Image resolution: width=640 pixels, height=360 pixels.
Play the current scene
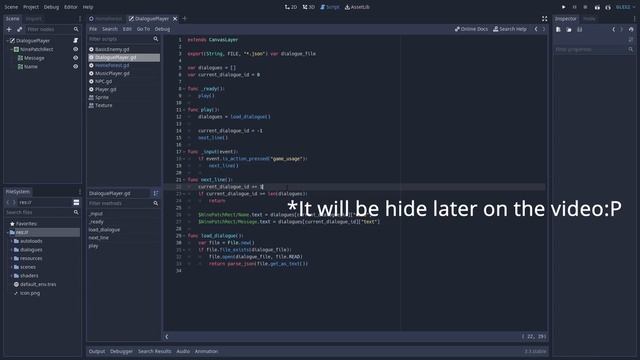597,7
